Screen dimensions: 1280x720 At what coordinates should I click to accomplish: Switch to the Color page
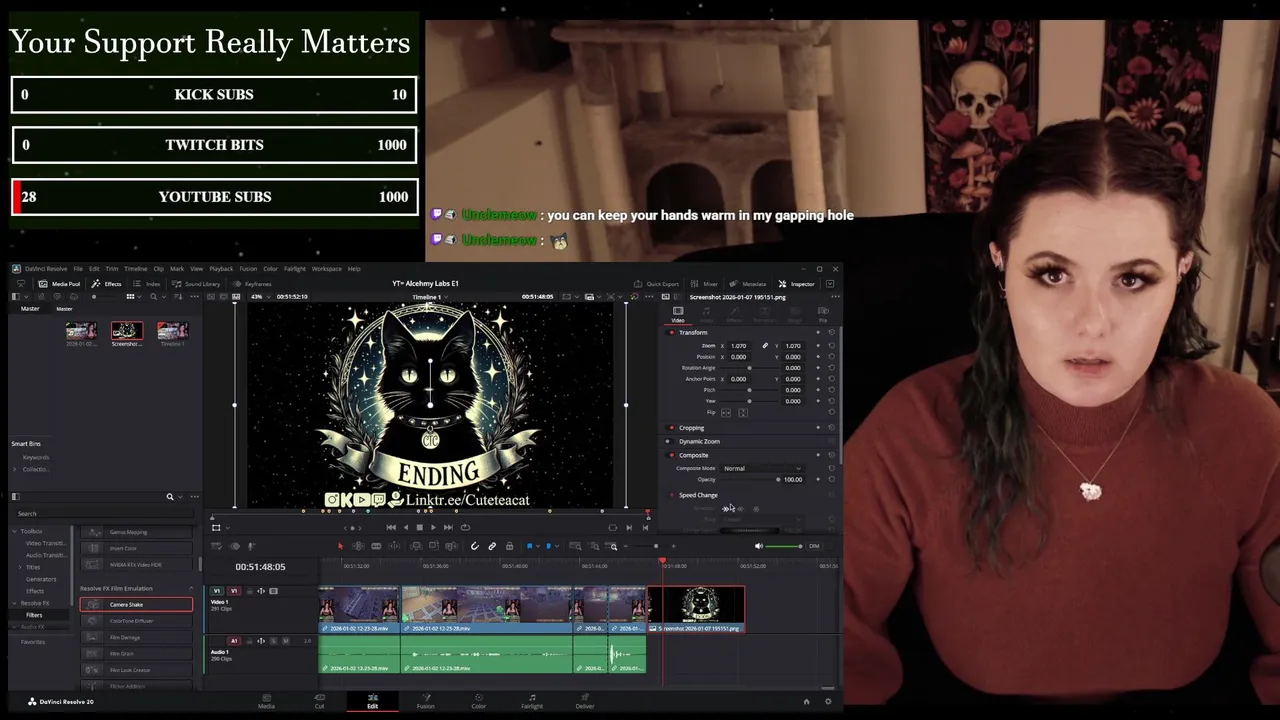479,700
